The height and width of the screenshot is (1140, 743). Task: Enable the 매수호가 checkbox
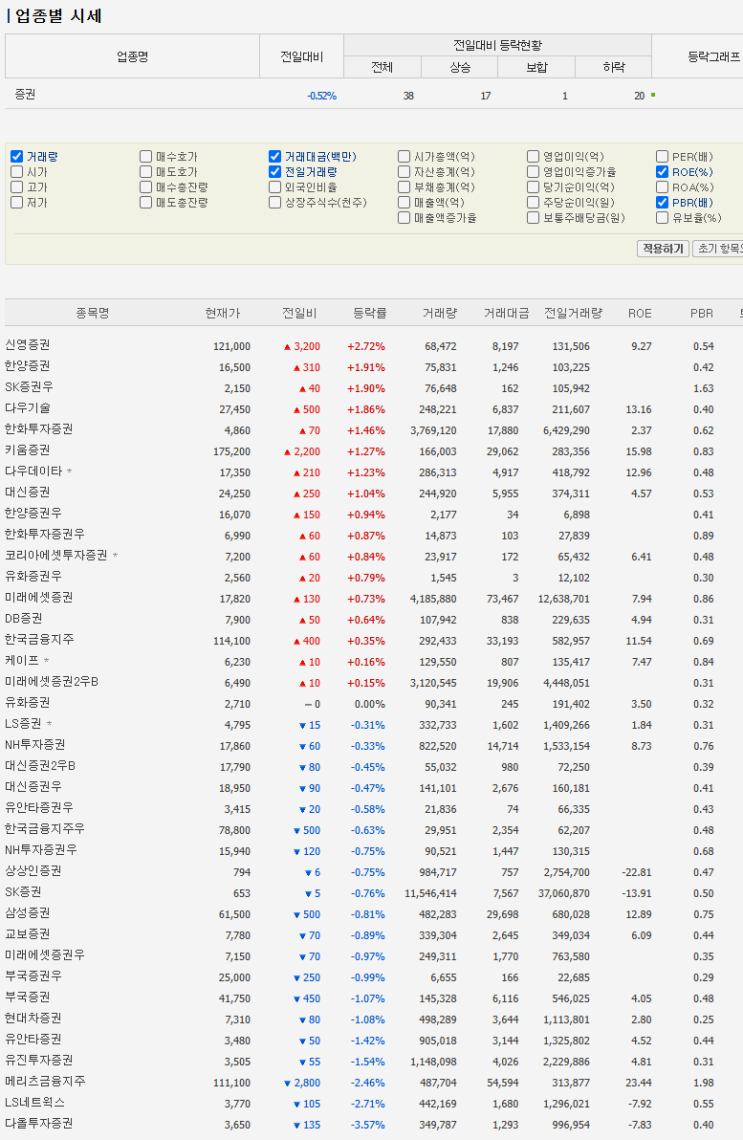(146, 156)
